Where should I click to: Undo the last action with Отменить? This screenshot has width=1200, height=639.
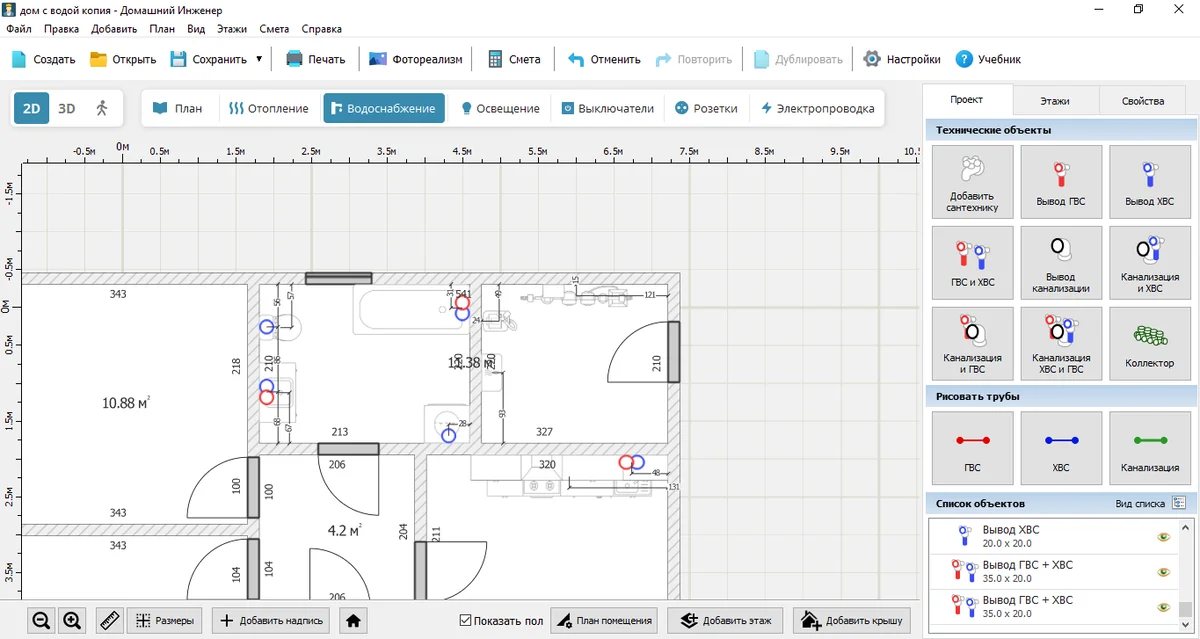pos(604,59)
